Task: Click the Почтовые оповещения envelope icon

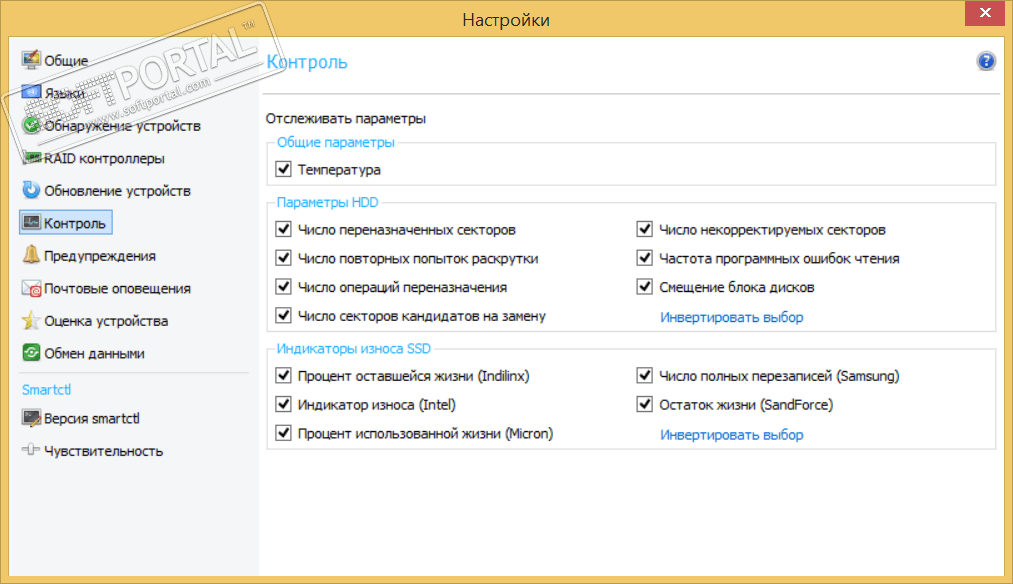Action: (x=30, y=288)
